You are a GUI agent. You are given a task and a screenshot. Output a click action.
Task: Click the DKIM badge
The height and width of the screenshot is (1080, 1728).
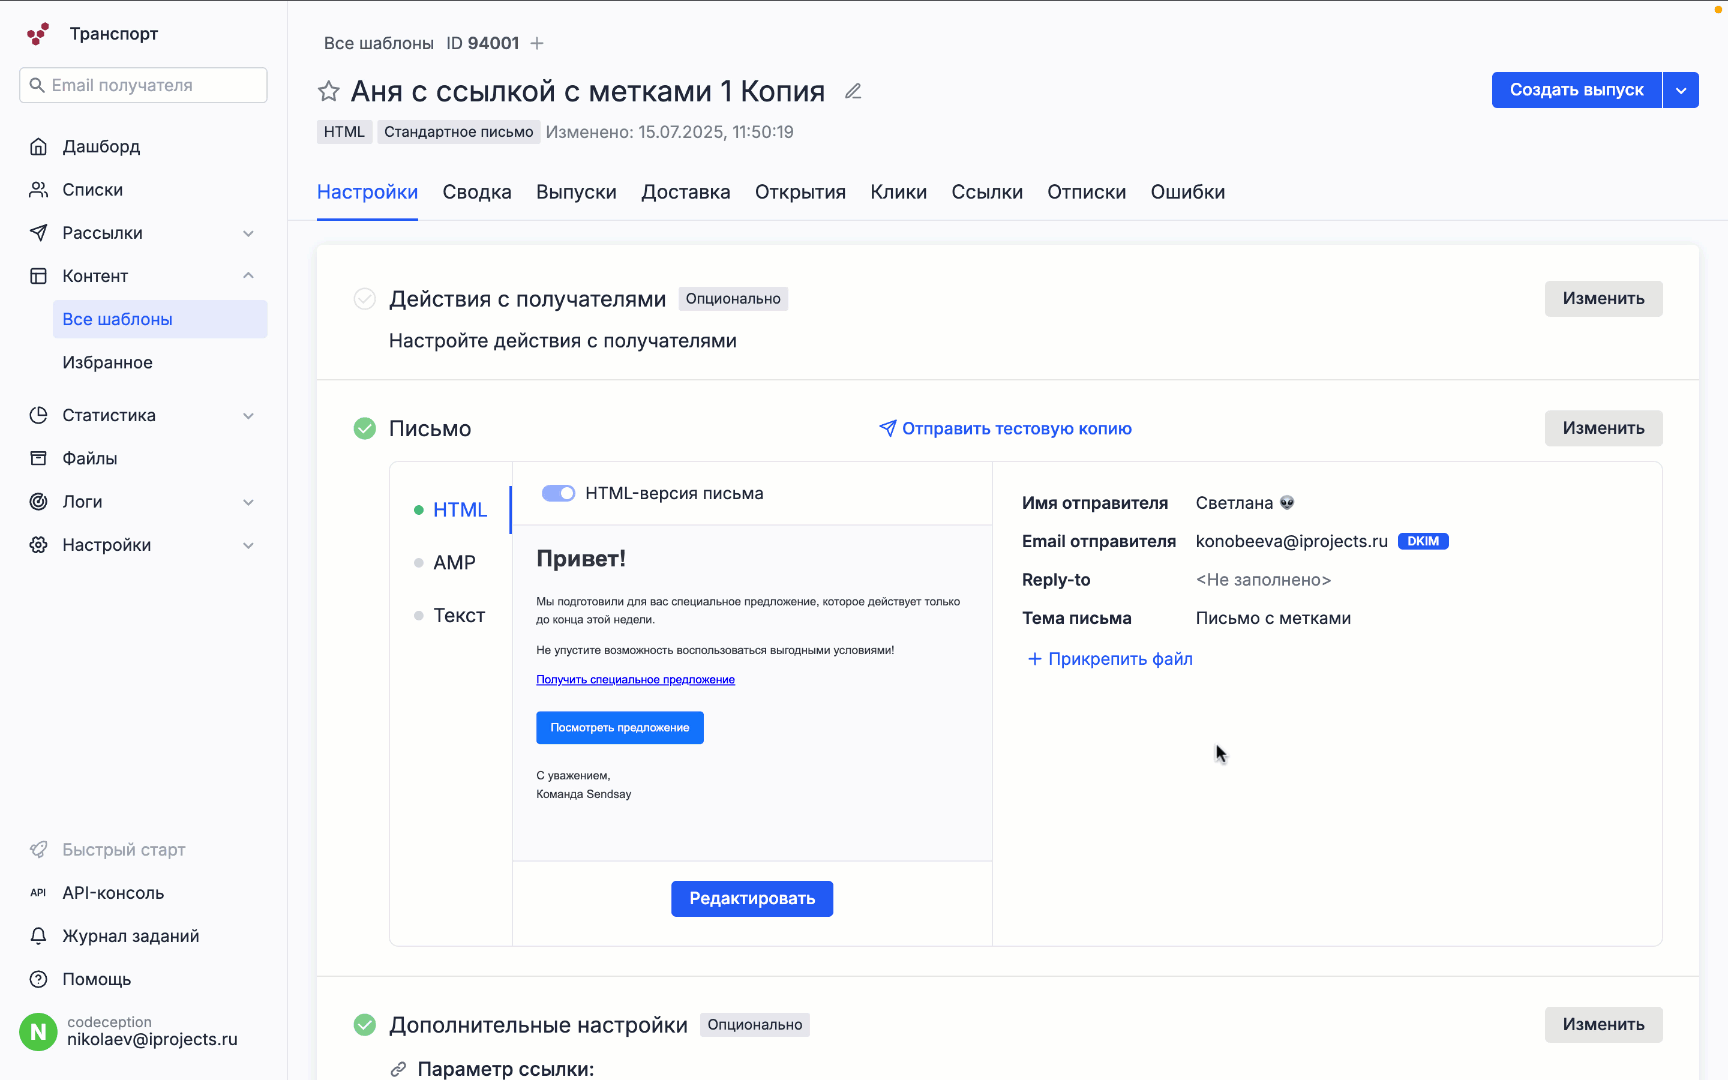[1423, 541]
